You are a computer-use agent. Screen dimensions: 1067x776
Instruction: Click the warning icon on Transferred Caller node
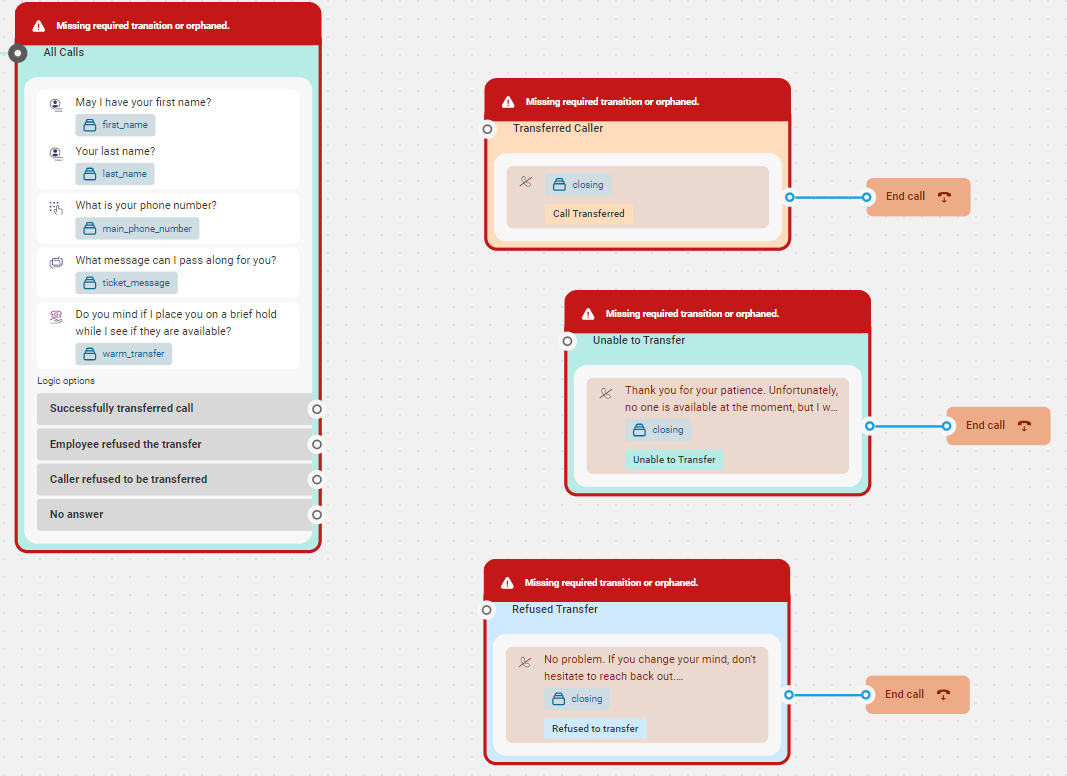(508, 102)
